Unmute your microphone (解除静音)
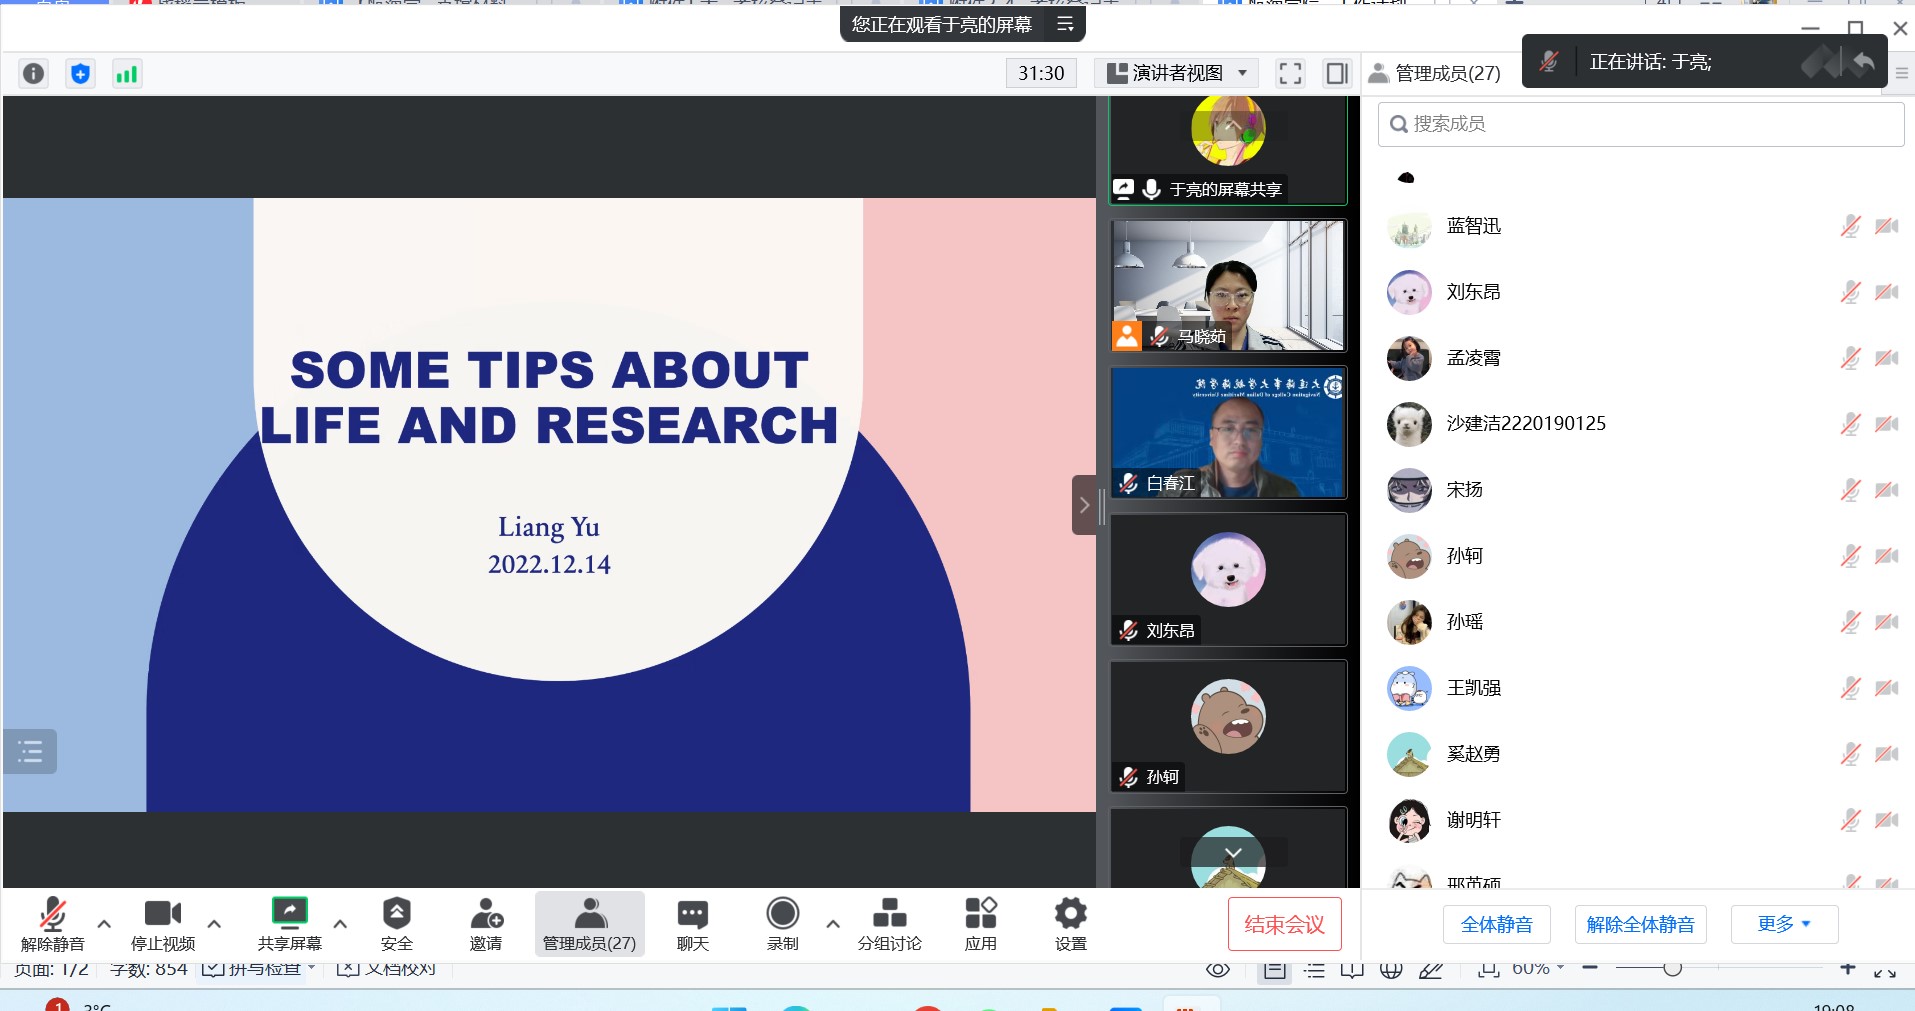 [x=52, y=923]
